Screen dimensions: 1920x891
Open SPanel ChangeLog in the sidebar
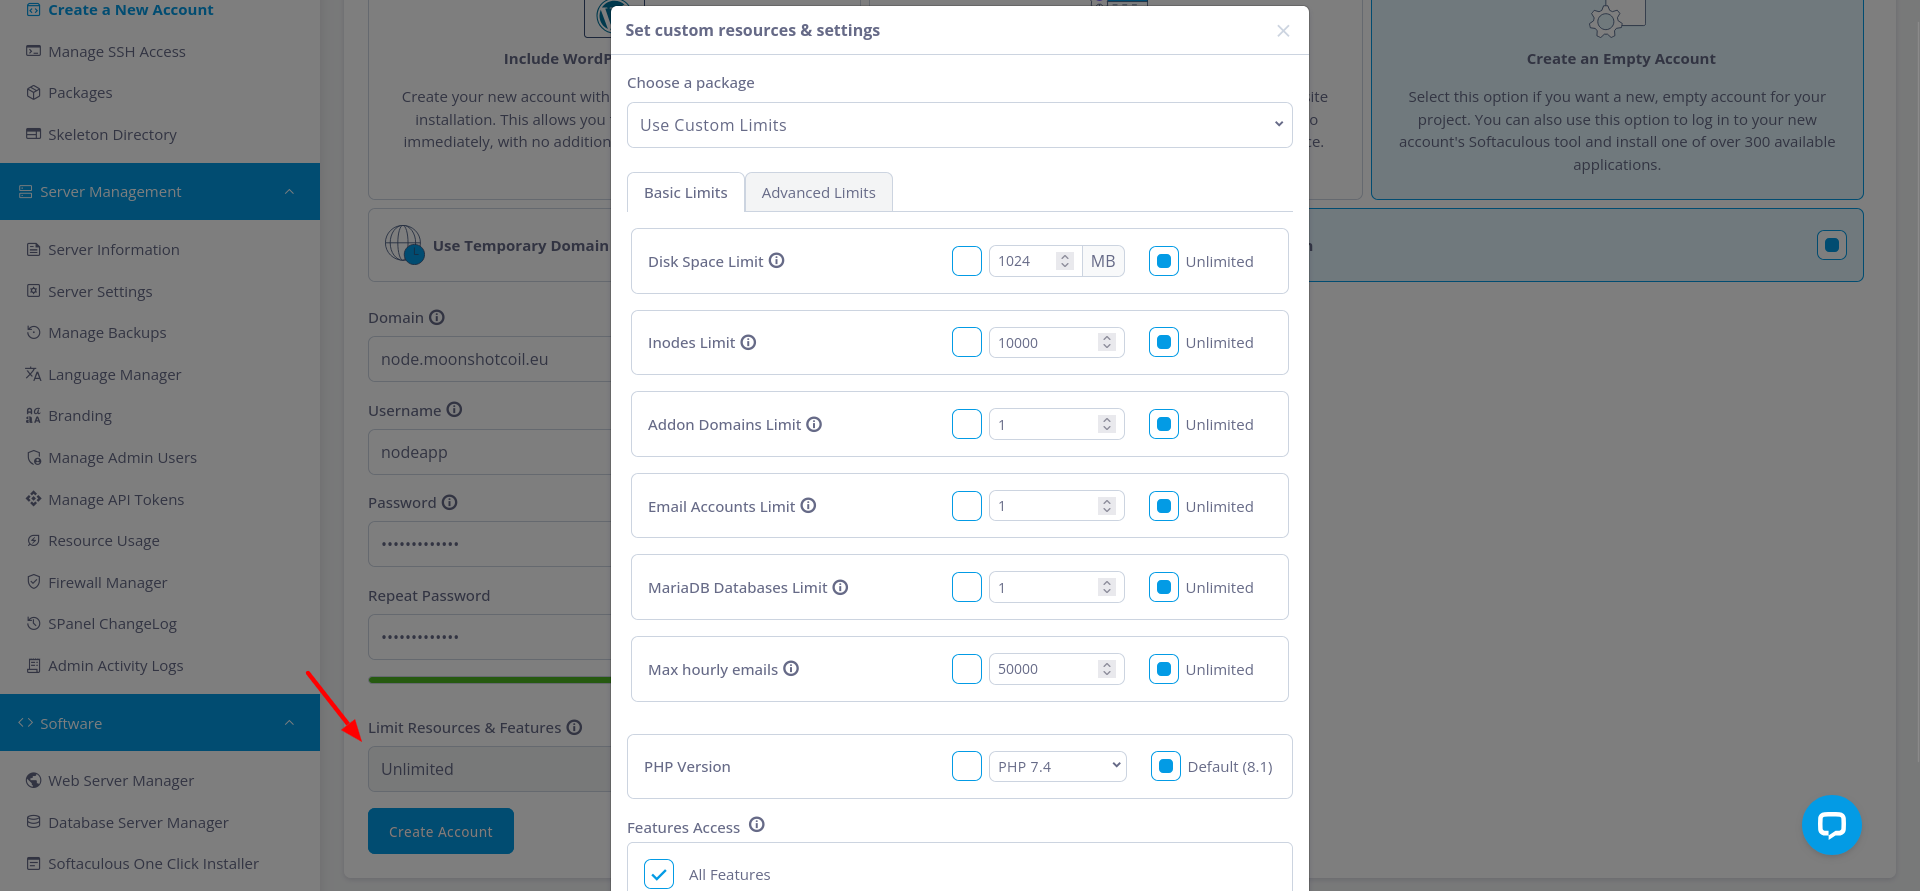pos(112,623)
